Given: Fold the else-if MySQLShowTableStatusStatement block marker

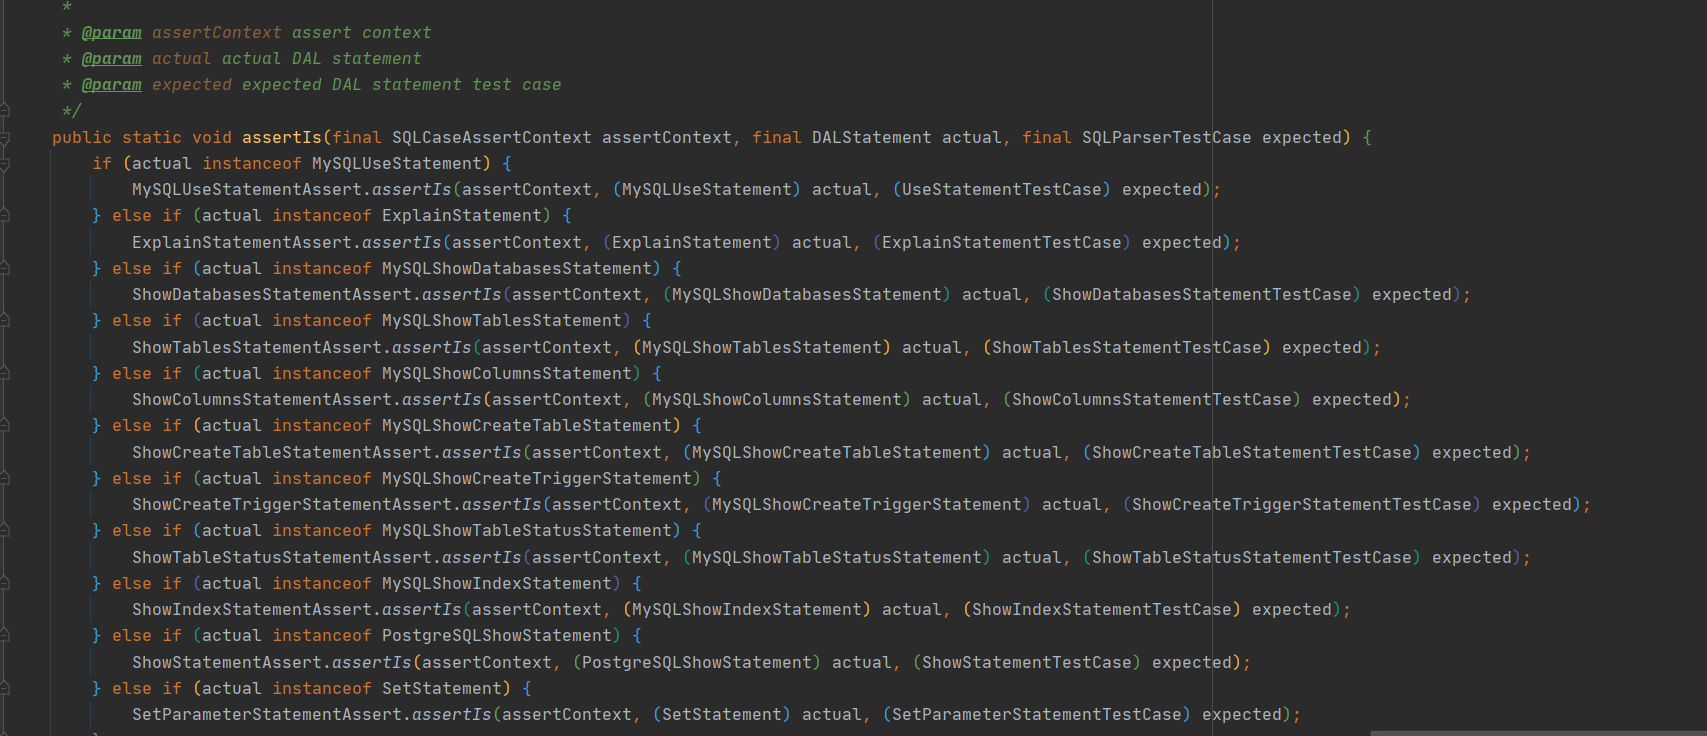Looking at the screenshot, I should pyautogui.click(x=4, y=531).
